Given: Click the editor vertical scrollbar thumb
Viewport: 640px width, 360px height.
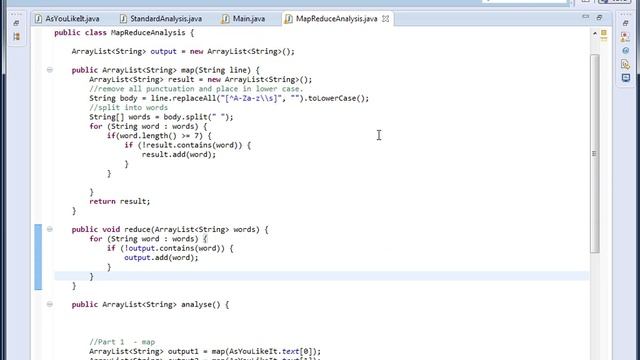Looking at the screenshot, I should pos(595,153).
